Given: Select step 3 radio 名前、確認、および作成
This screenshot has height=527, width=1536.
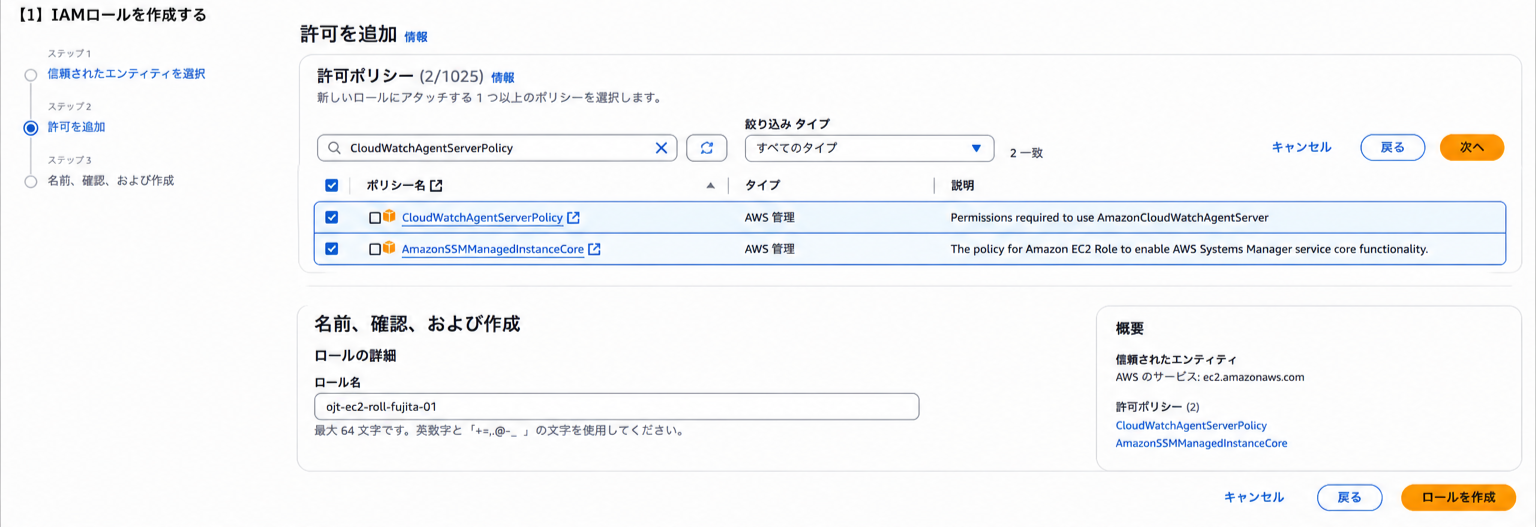Looking at the screenshot, I should 31,181.
